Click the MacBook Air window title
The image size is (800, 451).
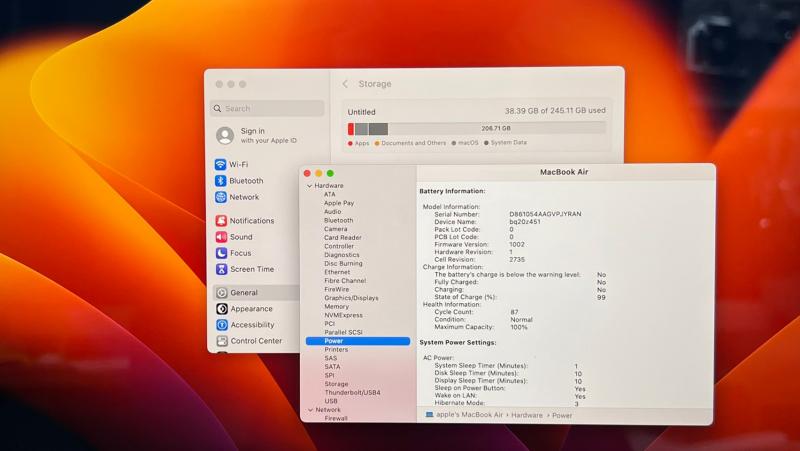point(564,172)
